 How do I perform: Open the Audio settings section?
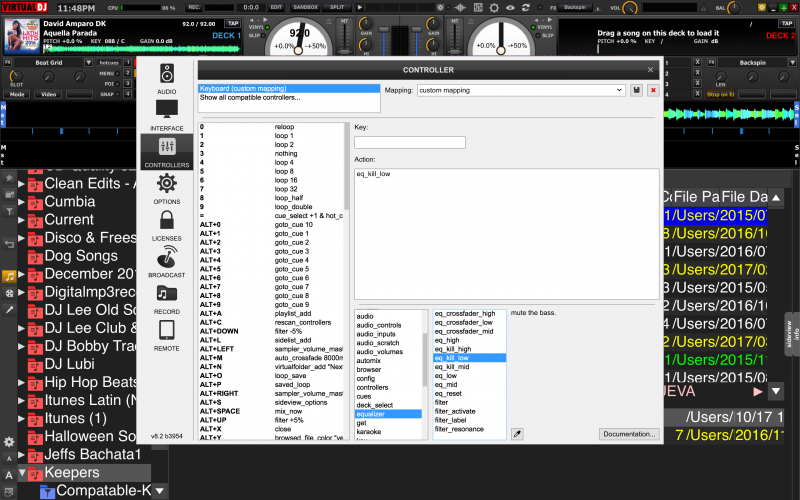[x=167, y=78]
